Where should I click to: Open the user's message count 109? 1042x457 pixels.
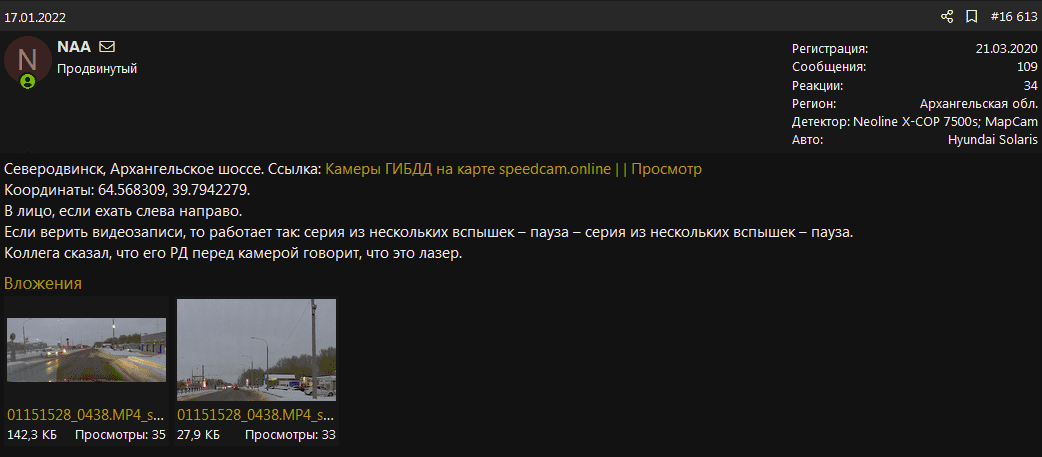click(1027, 66)
